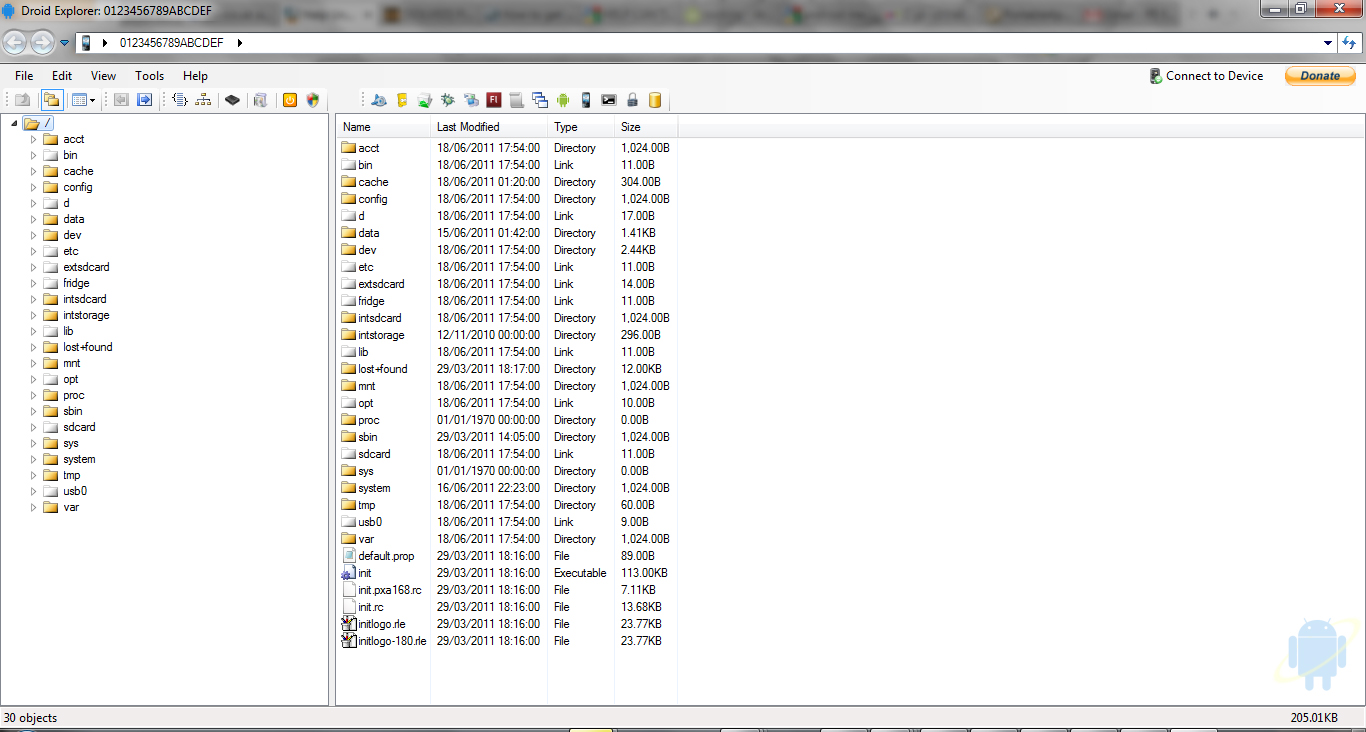Open the View menu
Screen dimensions: 1366x732
click(103, 76)
